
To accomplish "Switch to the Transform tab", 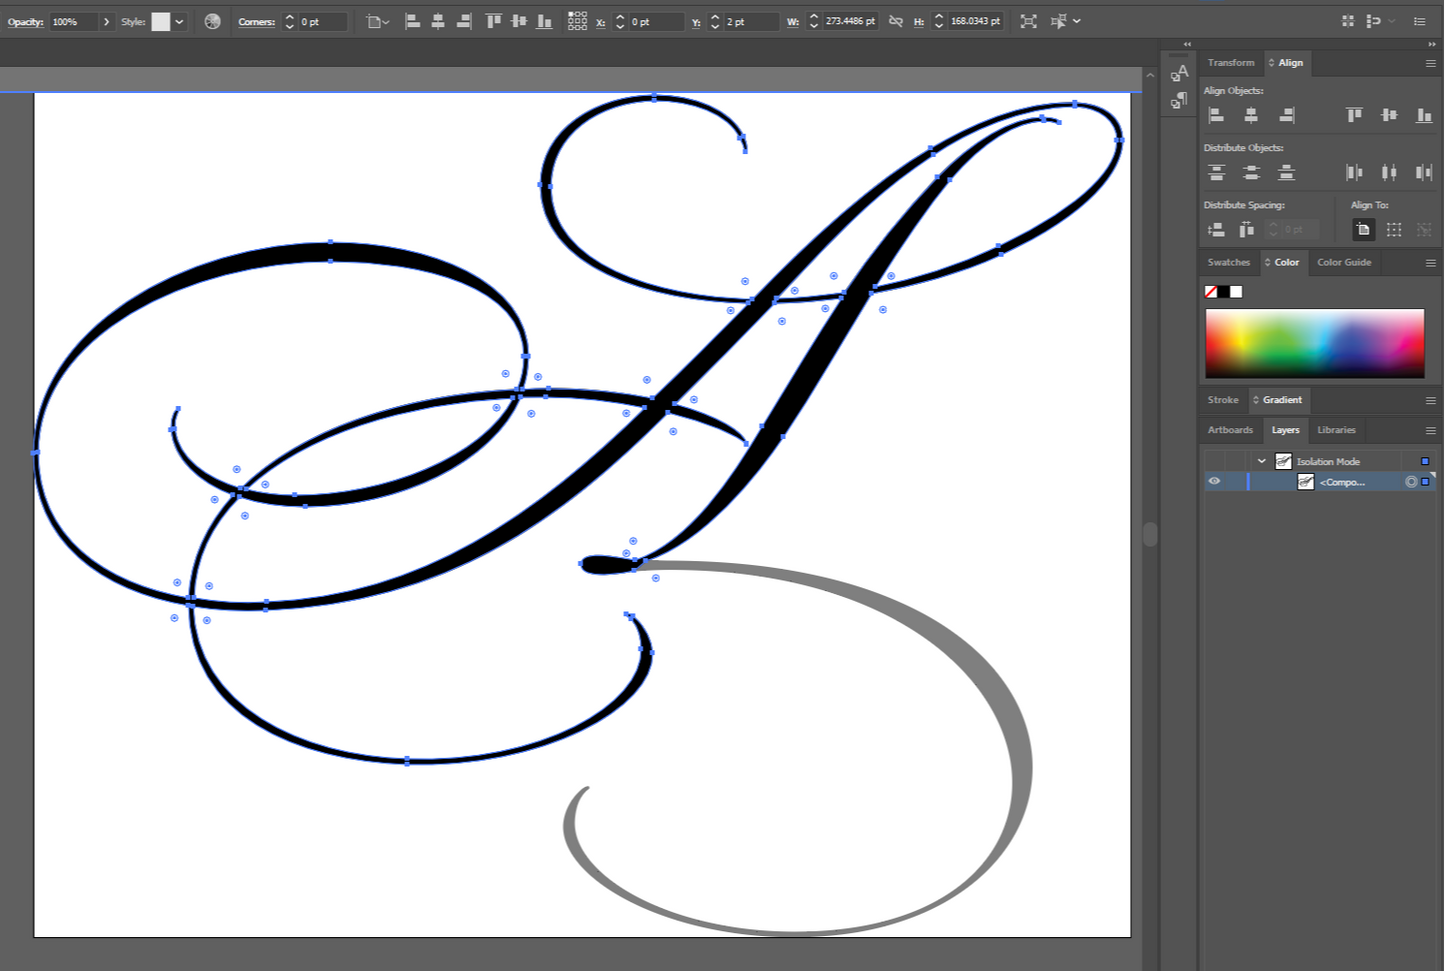I will pyautogui.click(x=1230, y=62).
